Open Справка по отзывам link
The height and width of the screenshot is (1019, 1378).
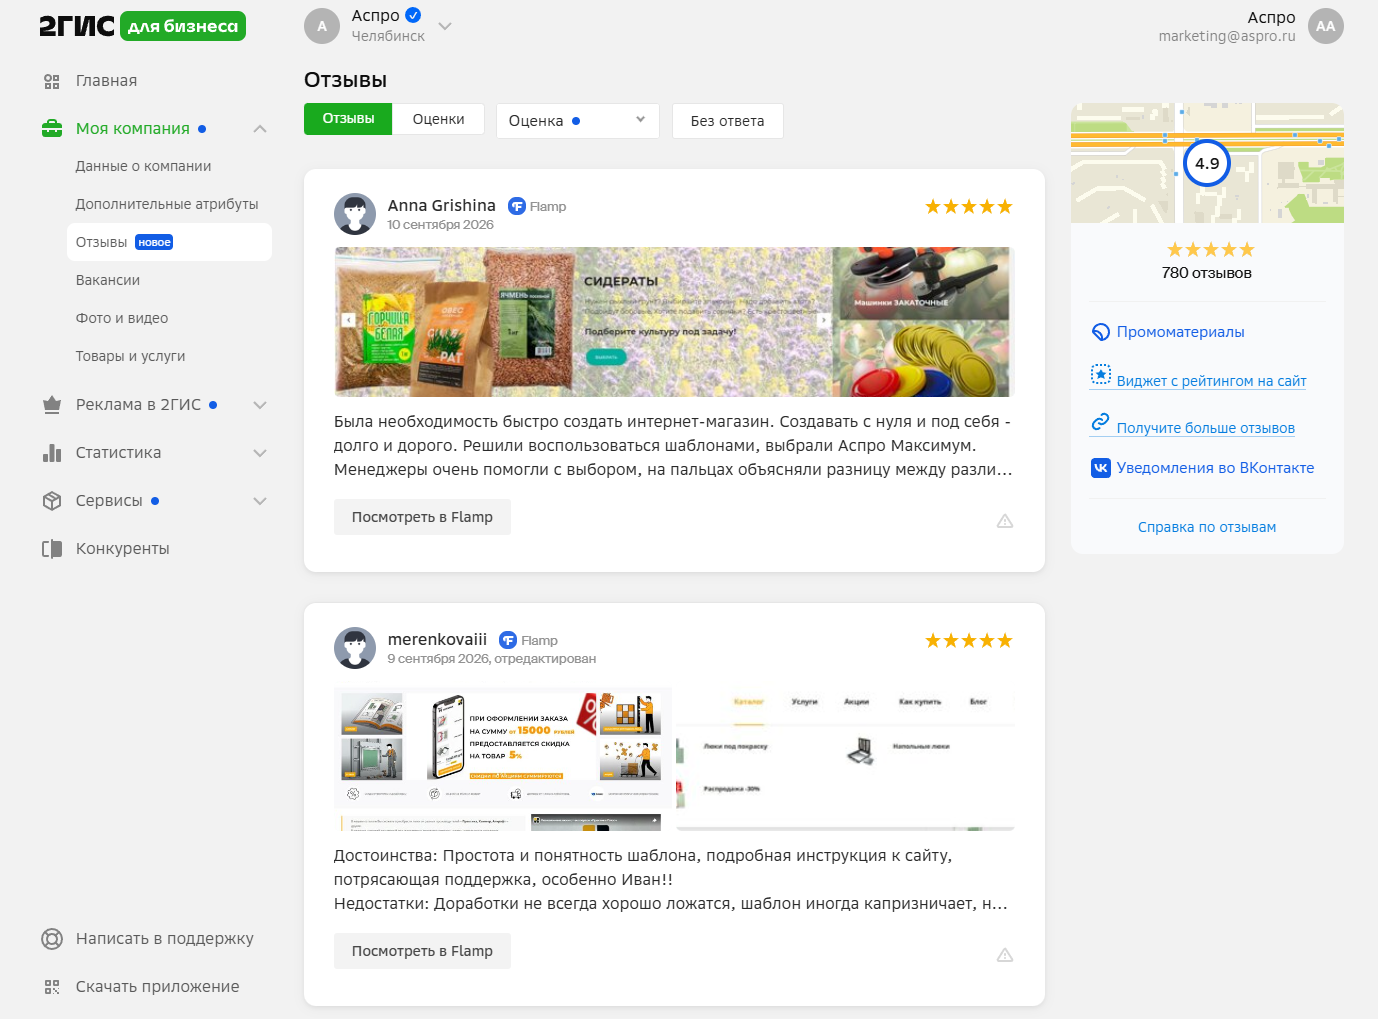tap(1207, 527)
